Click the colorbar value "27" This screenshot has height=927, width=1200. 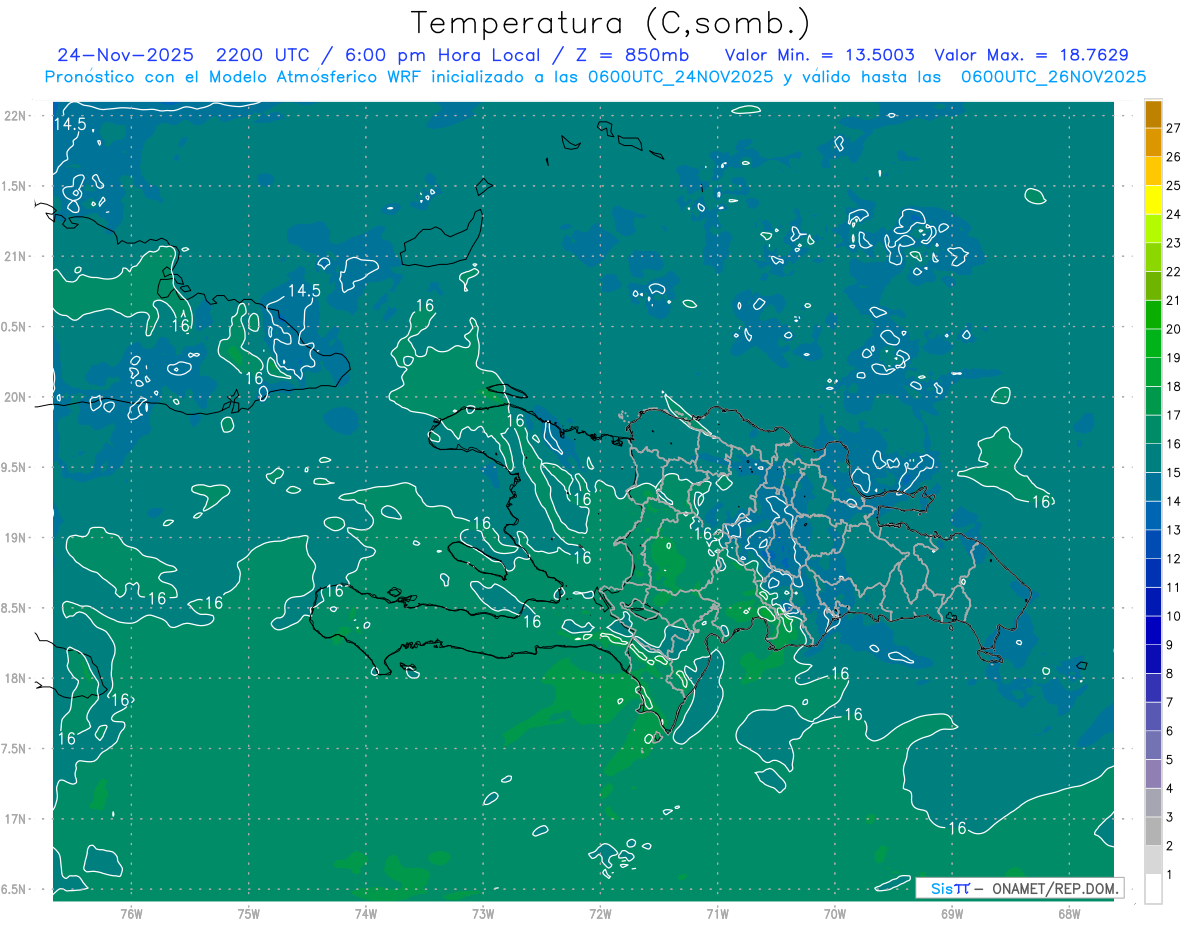tap(1174, 128)
